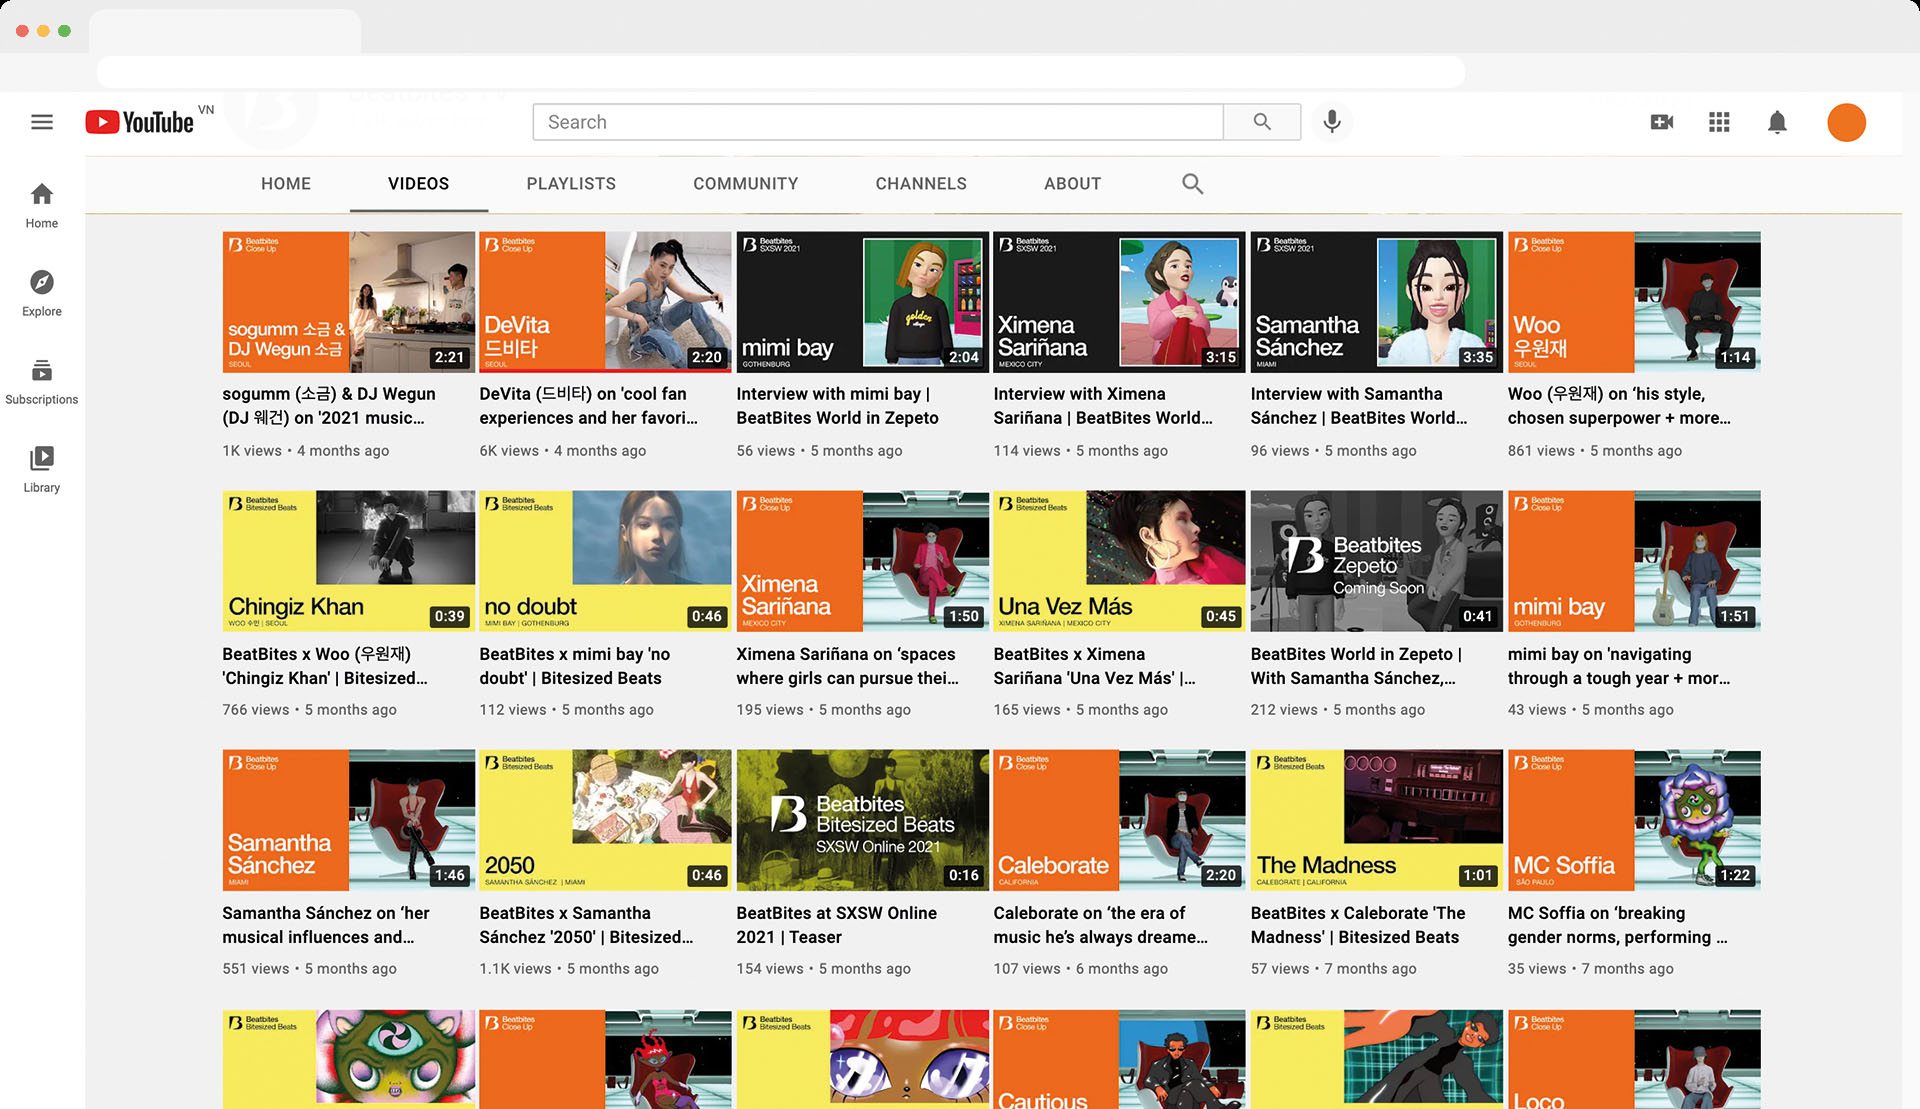The width and height of the screenshot is (1920, 1109).
Task: Open the hamburger guide menu
Action: pos(42,122)
